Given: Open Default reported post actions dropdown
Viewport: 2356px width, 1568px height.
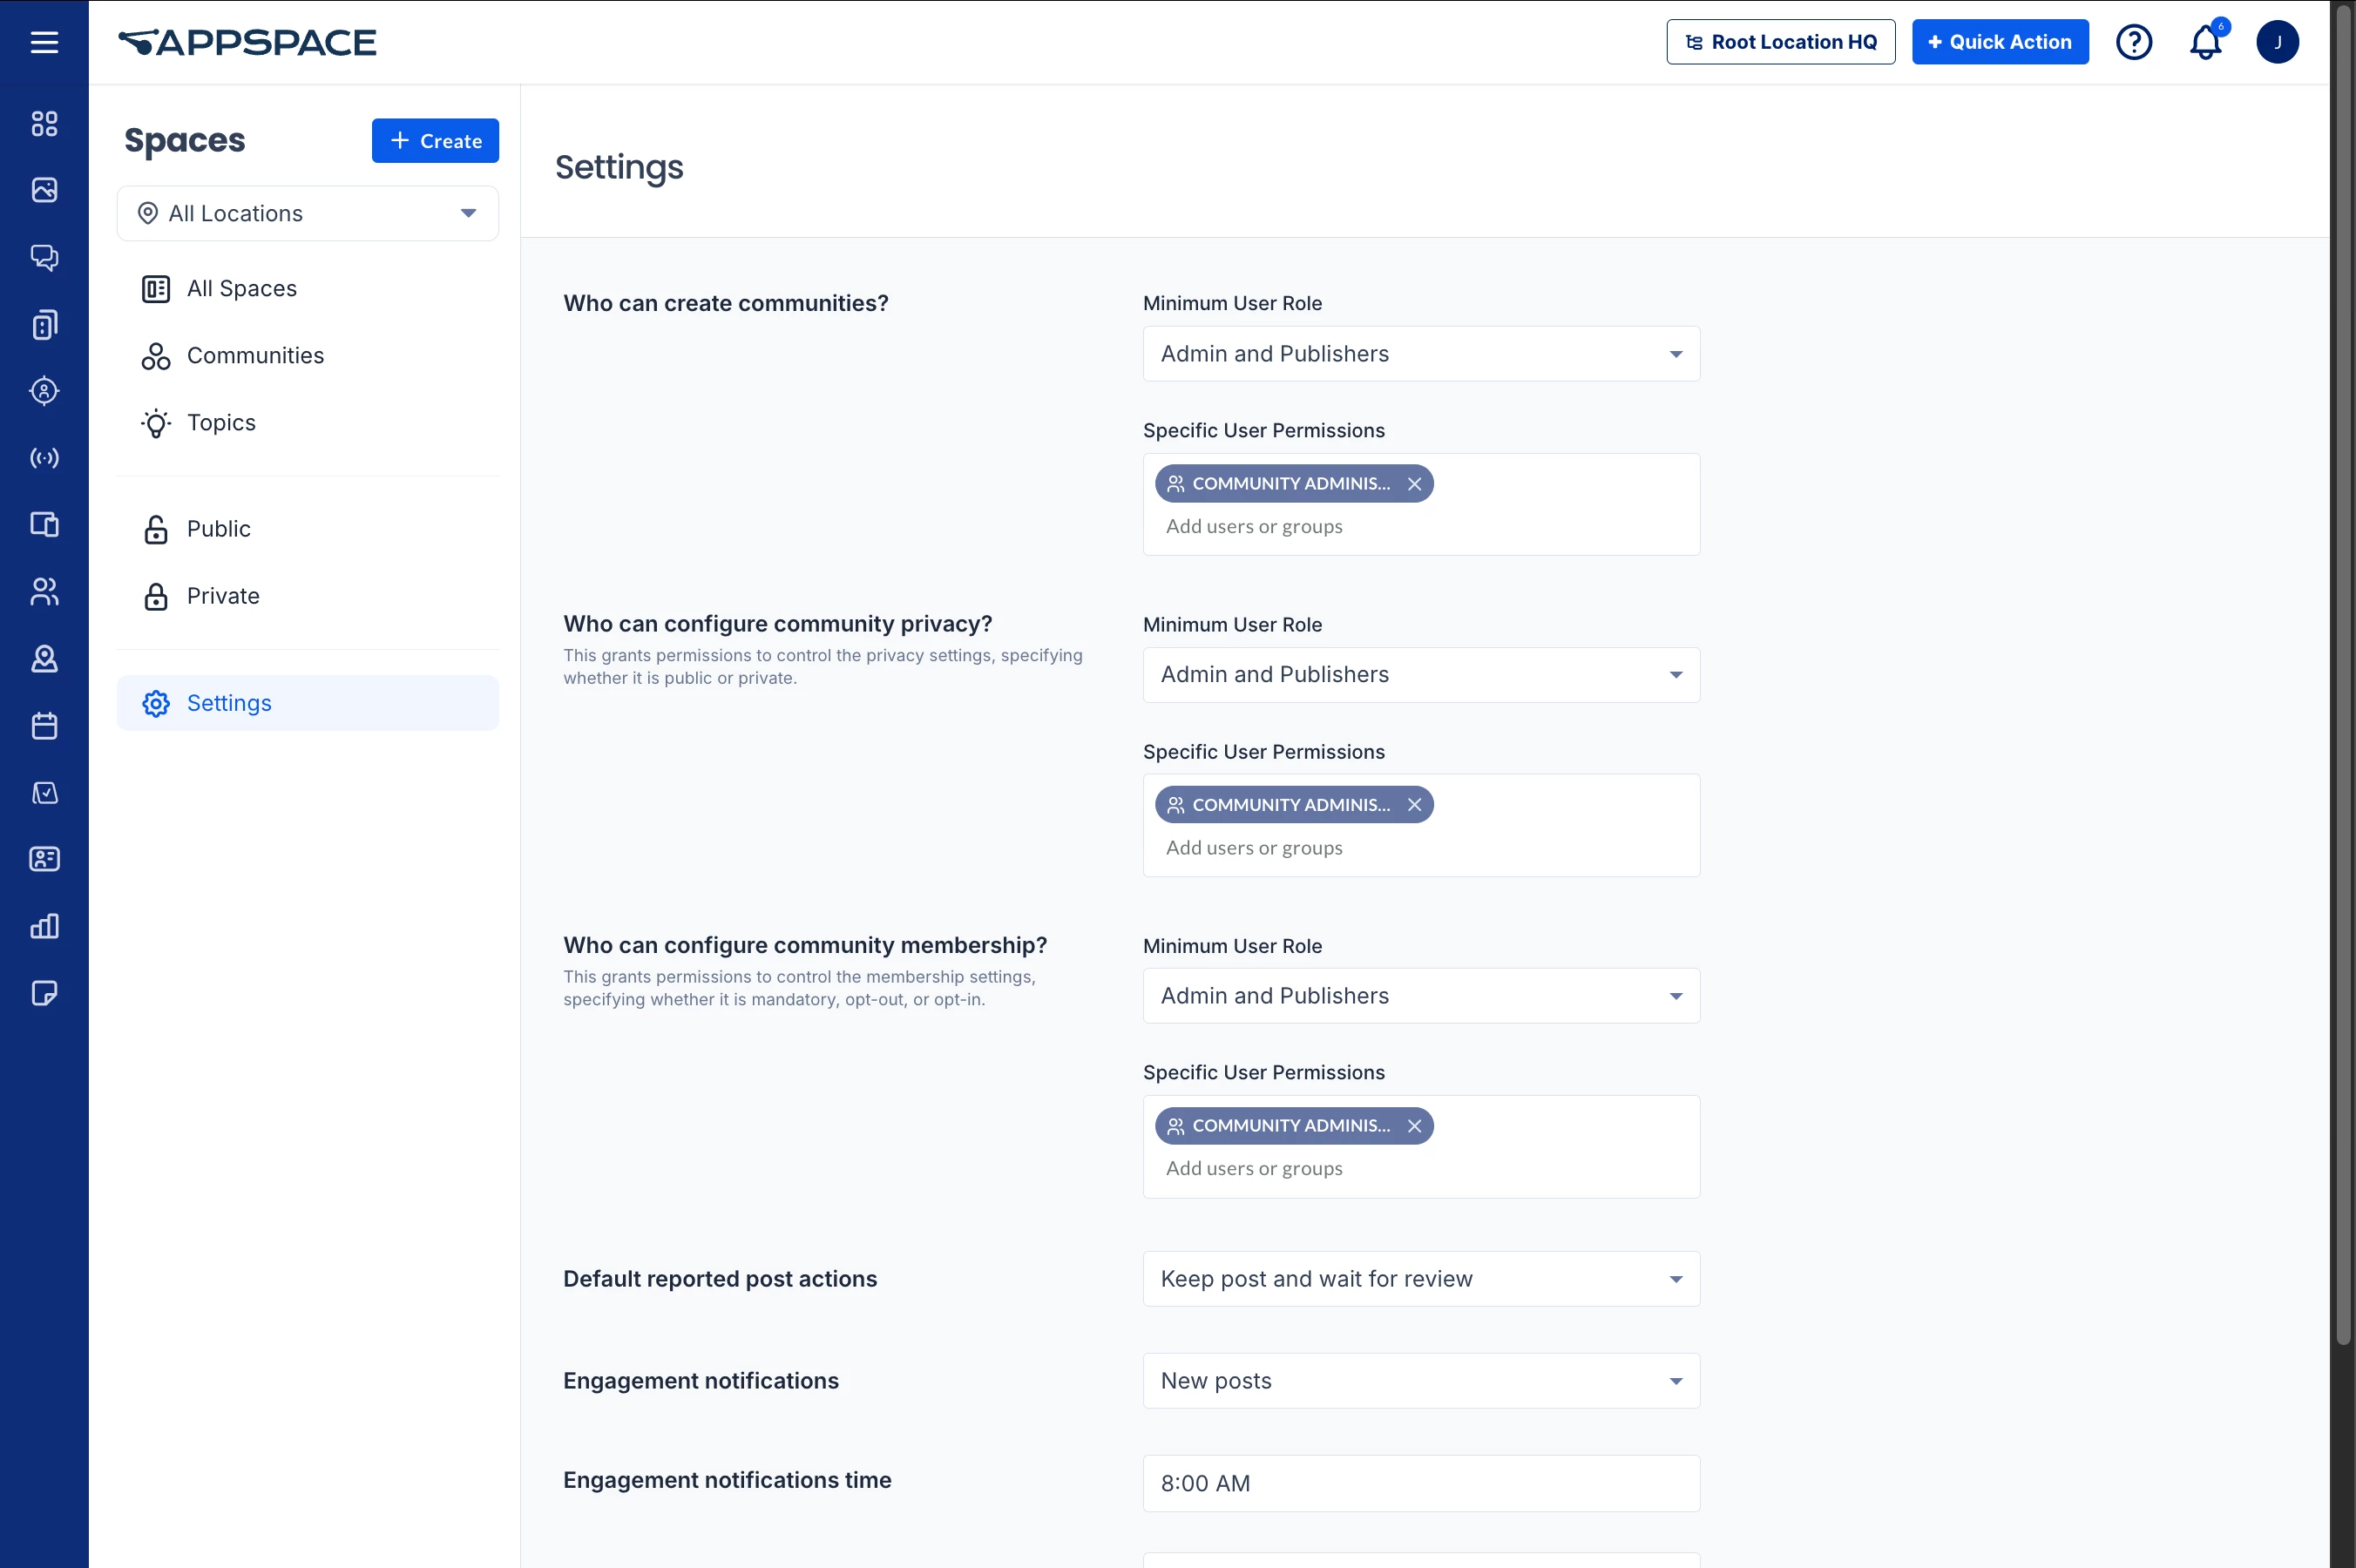Looking at the screenshot, I should [x=1420, y=1279].
